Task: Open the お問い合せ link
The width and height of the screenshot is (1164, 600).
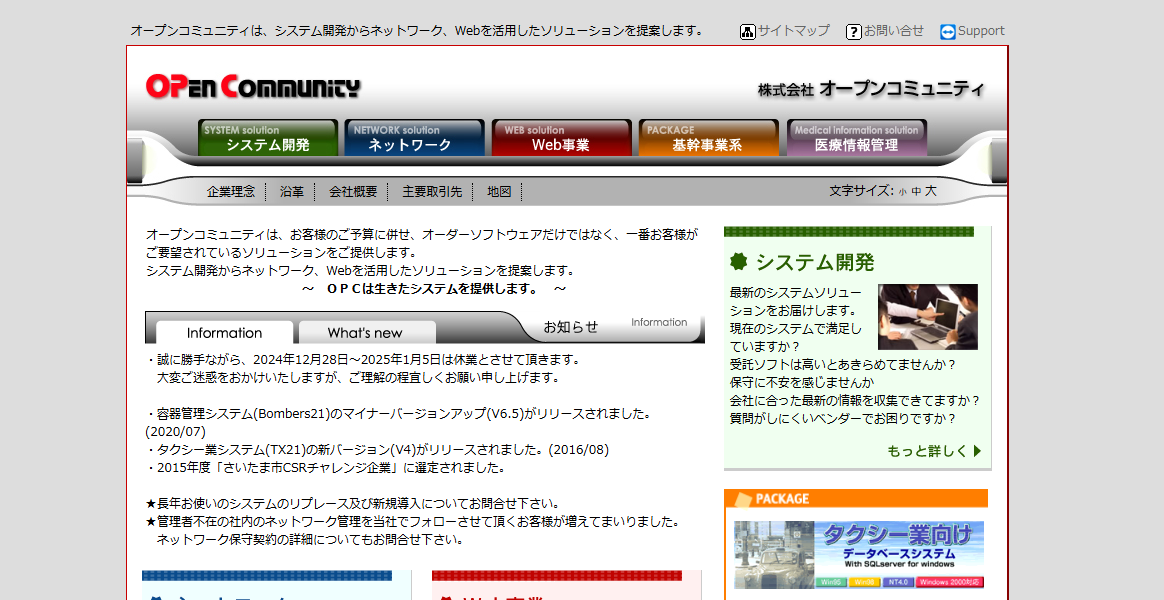Action: (x=894, y=30)
